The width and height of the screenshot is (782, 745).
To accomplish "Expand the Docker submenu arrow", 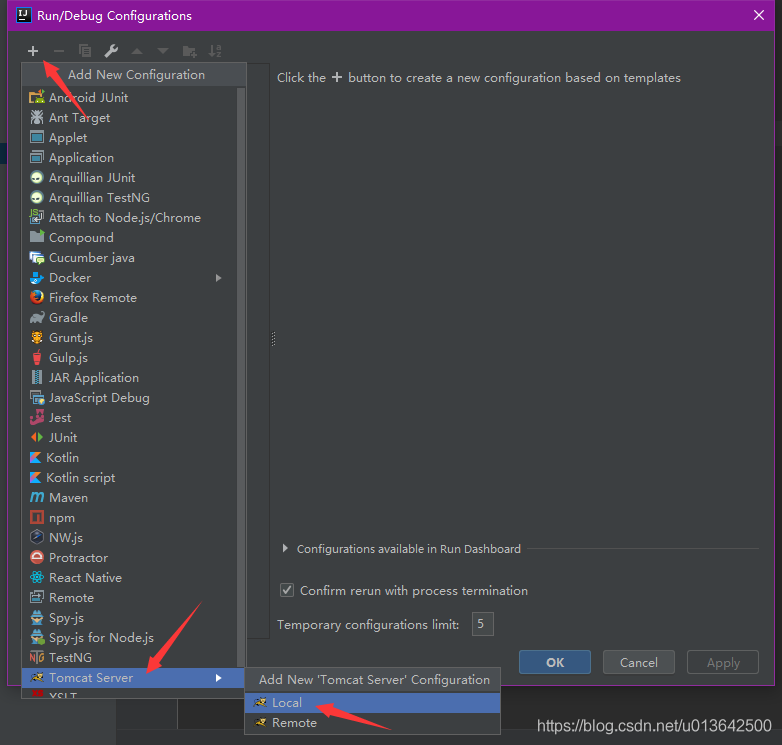I will coord(218,278).
